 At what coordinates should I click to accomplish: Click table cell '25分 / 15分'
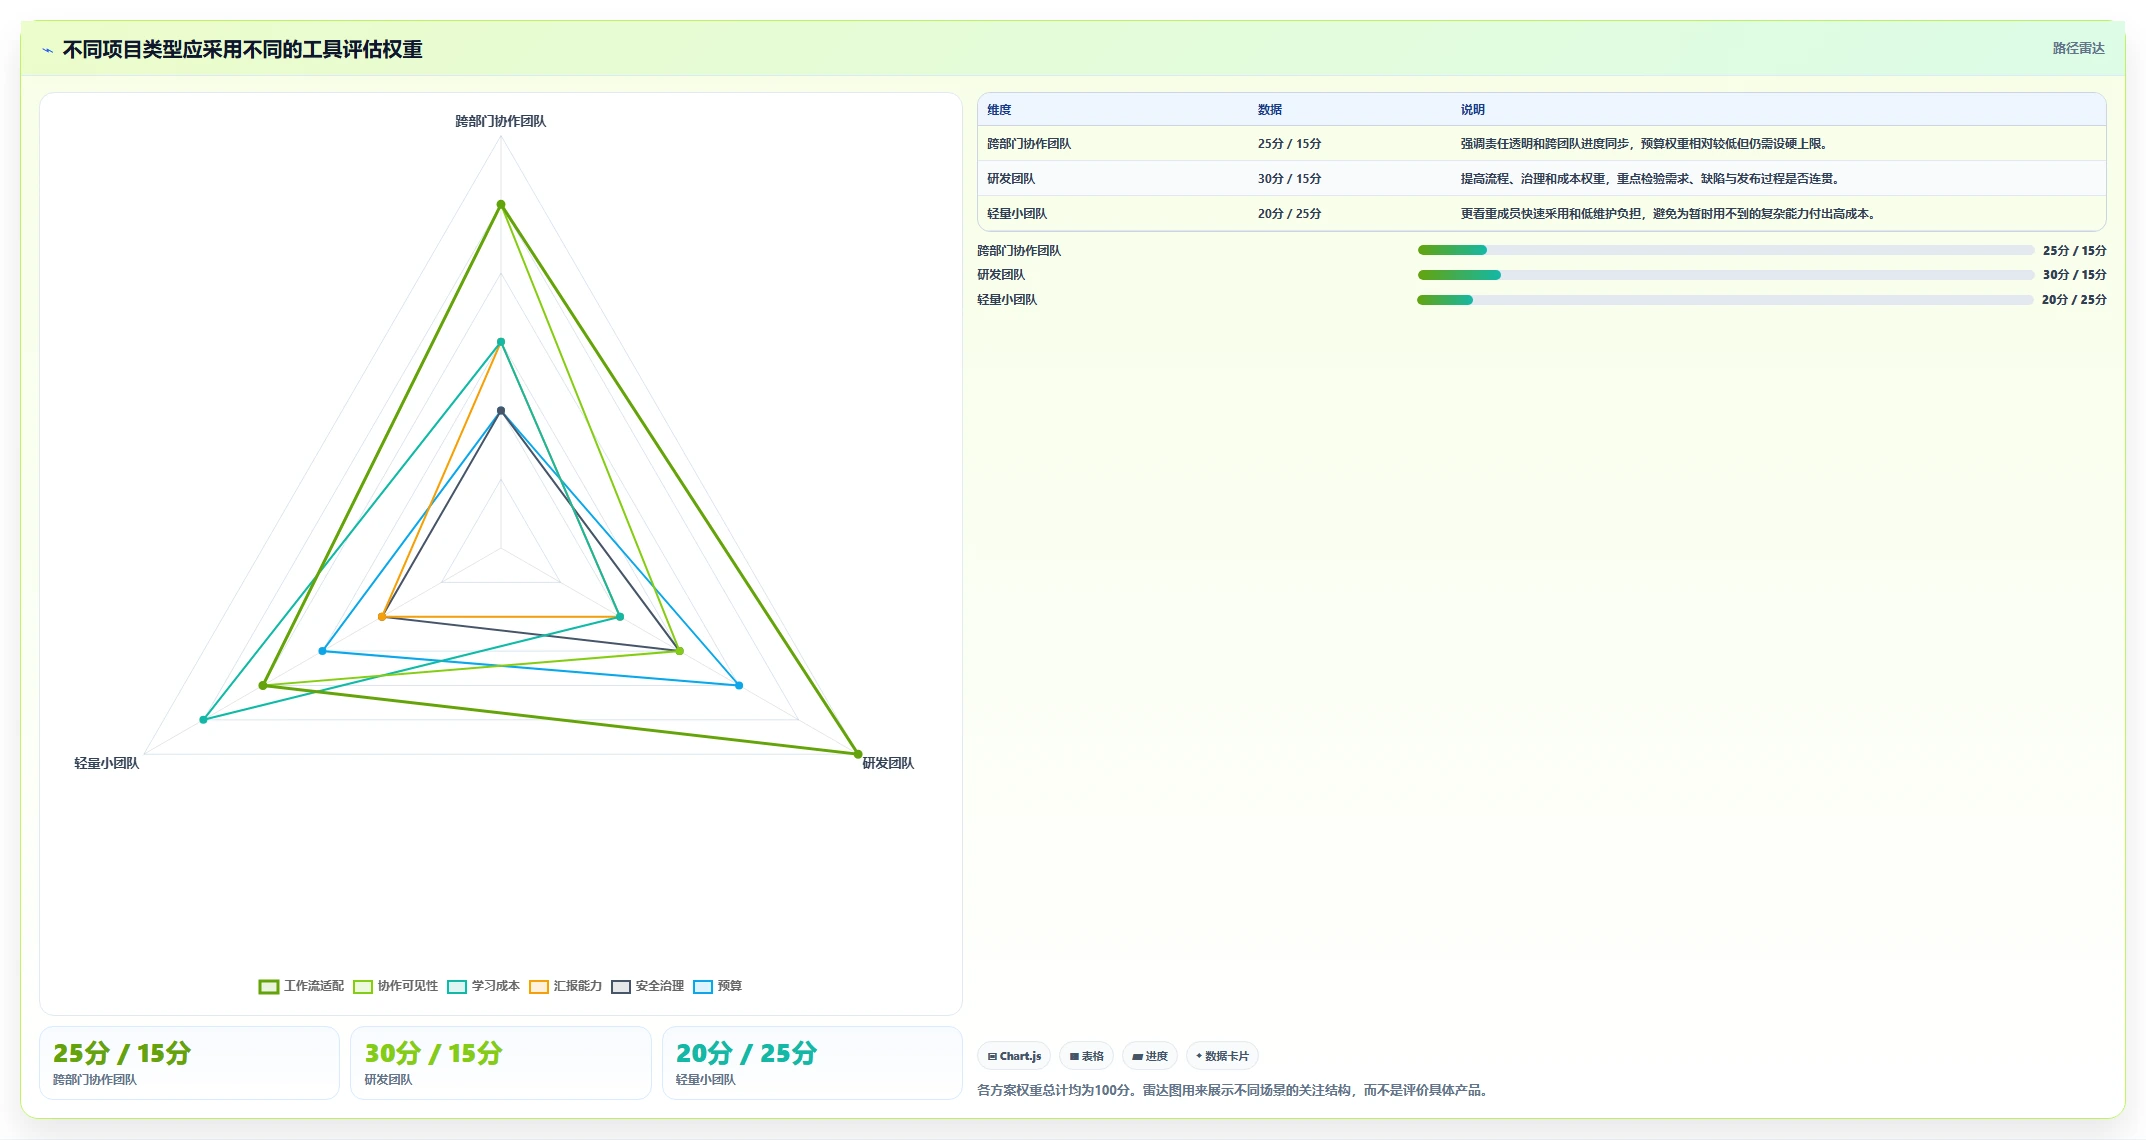pyautogui.click(x=1289, y=144)
